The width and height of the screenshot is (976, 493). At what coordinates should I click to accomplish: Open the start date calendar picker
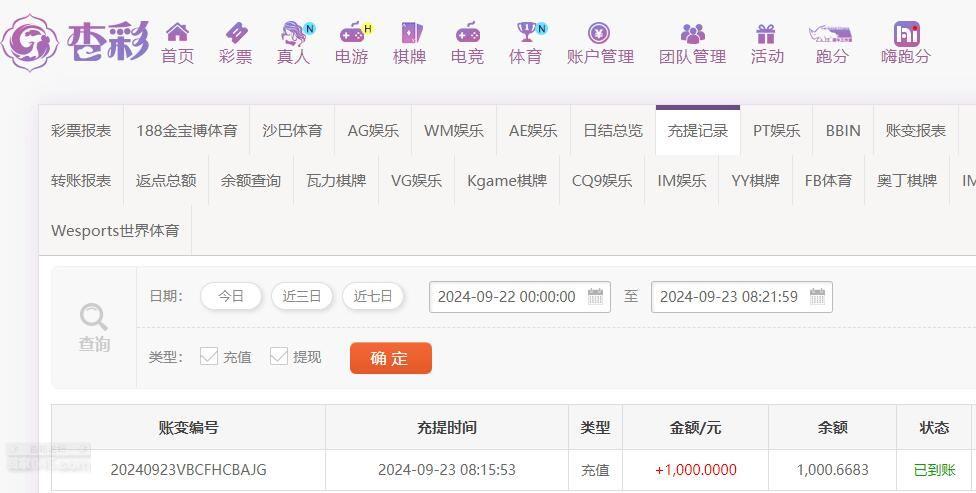click(x=596, y=296)
